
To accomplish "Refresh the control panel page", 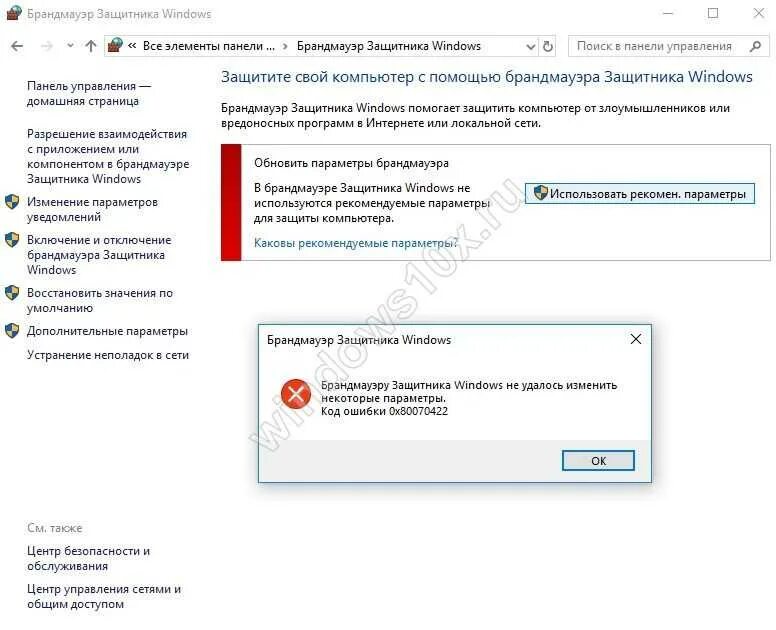I will [x=548, y=47].
